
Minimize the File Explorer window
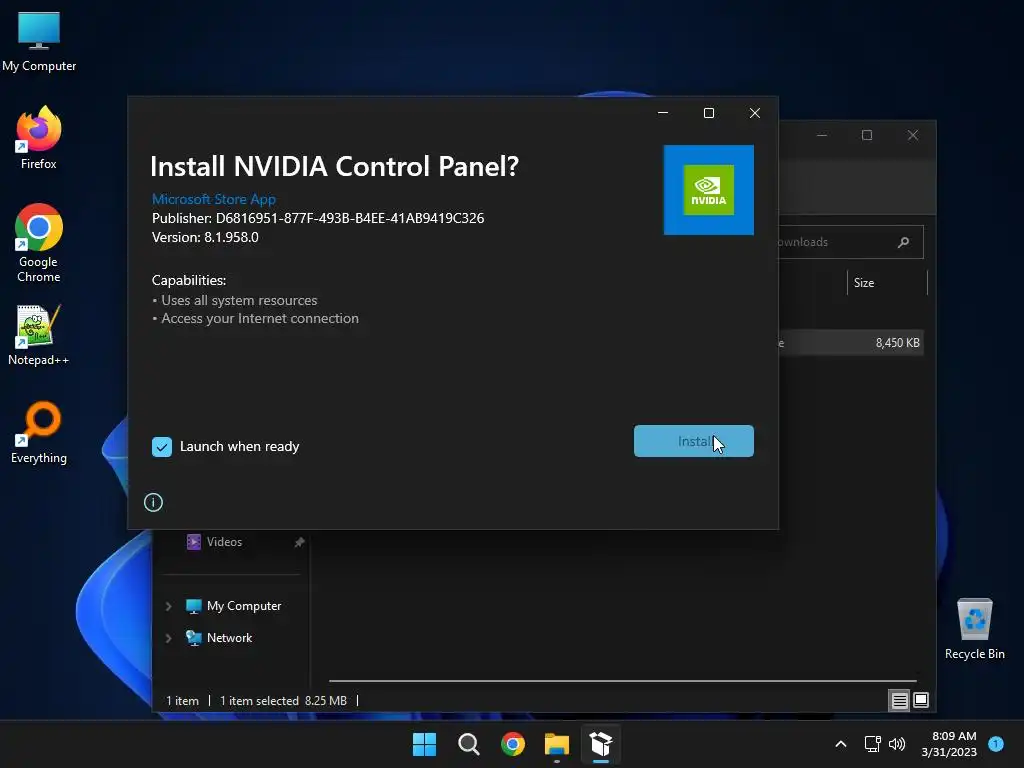coord(822,135)
